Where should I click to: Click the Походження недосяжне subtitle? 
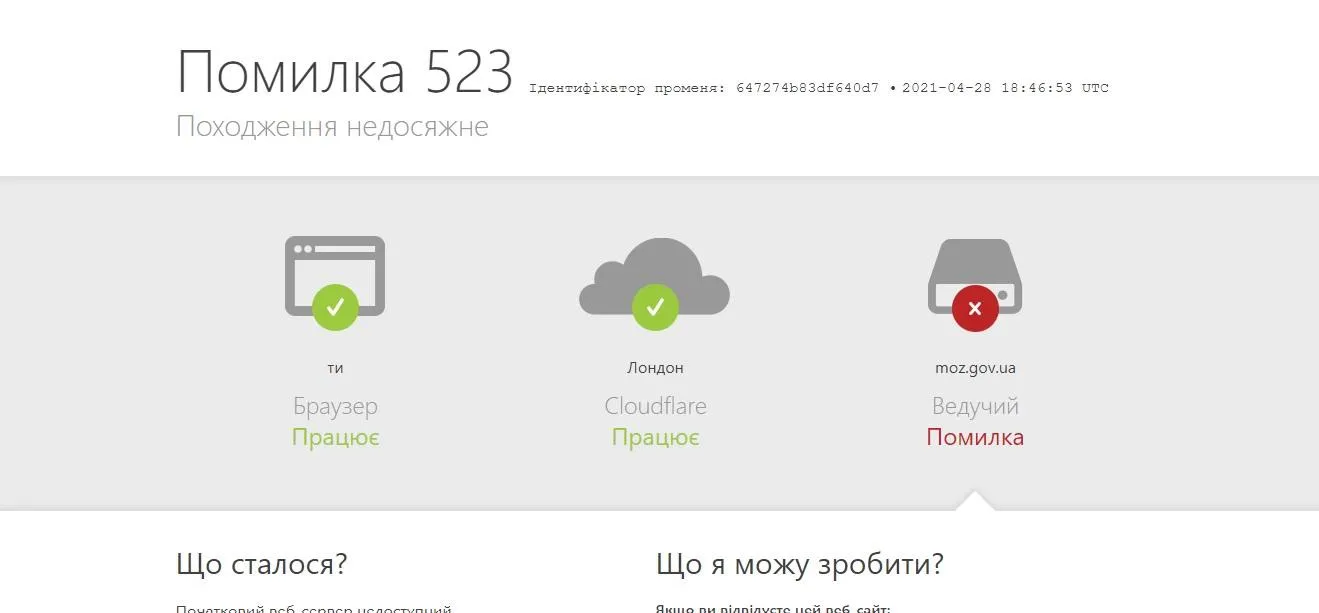332,127
